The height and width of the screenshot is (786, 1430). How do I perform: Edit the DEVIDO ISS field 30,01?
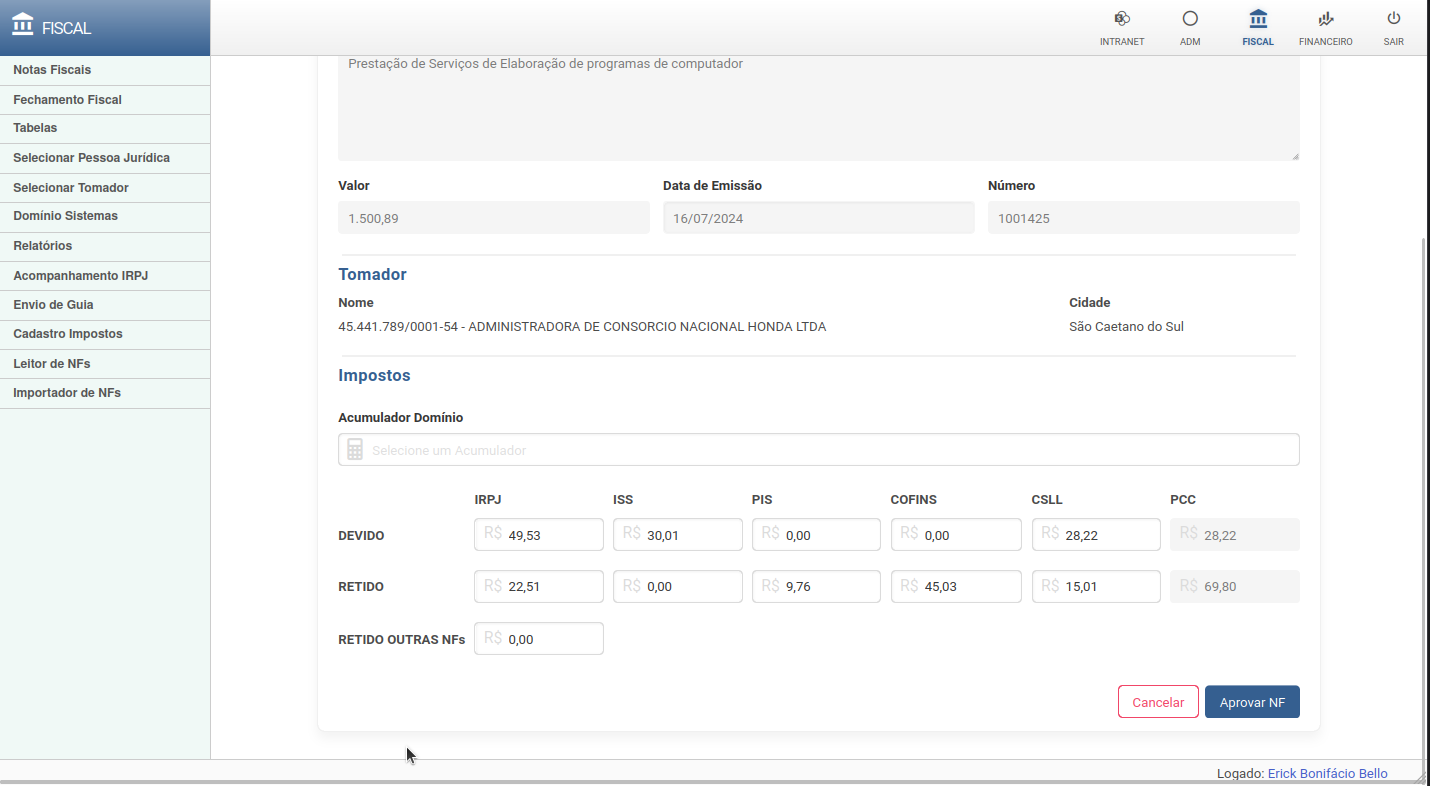tap(678, 535)
